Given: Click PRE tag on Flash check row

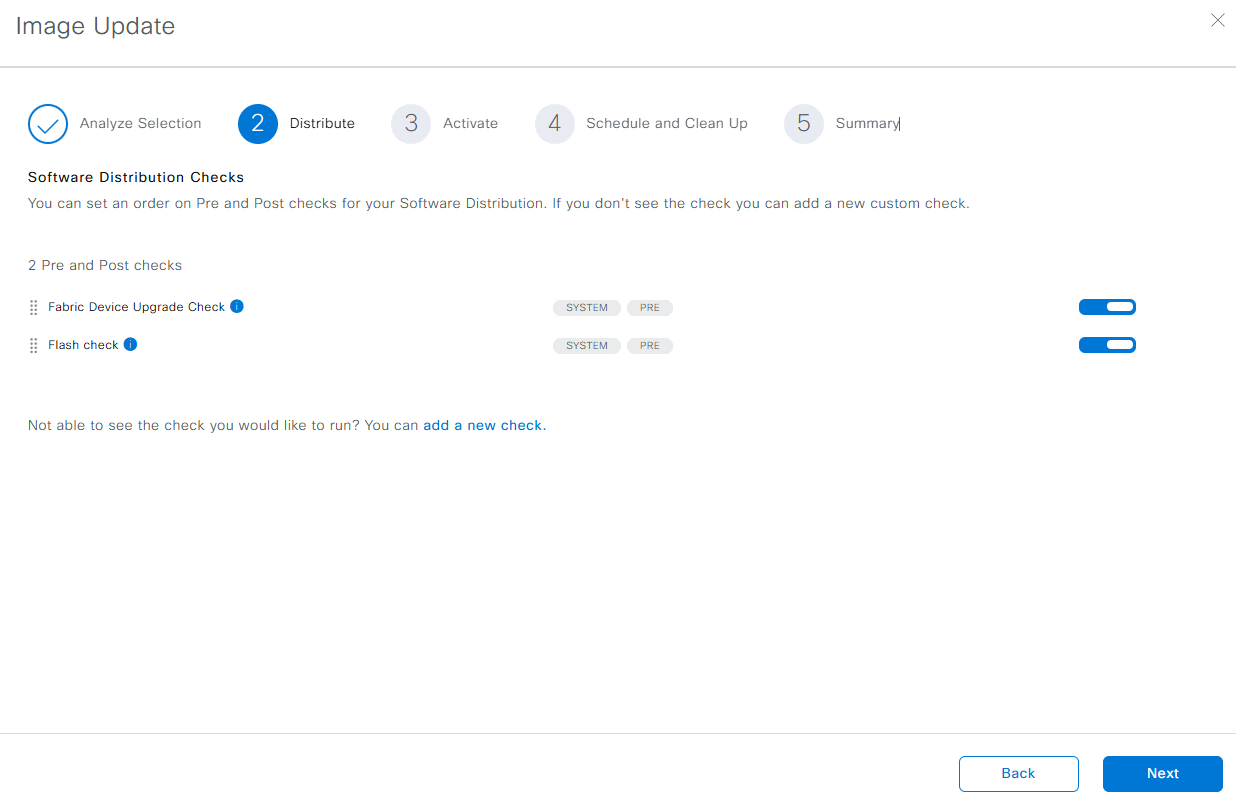Looking at the screenshot, I should 650,345.
